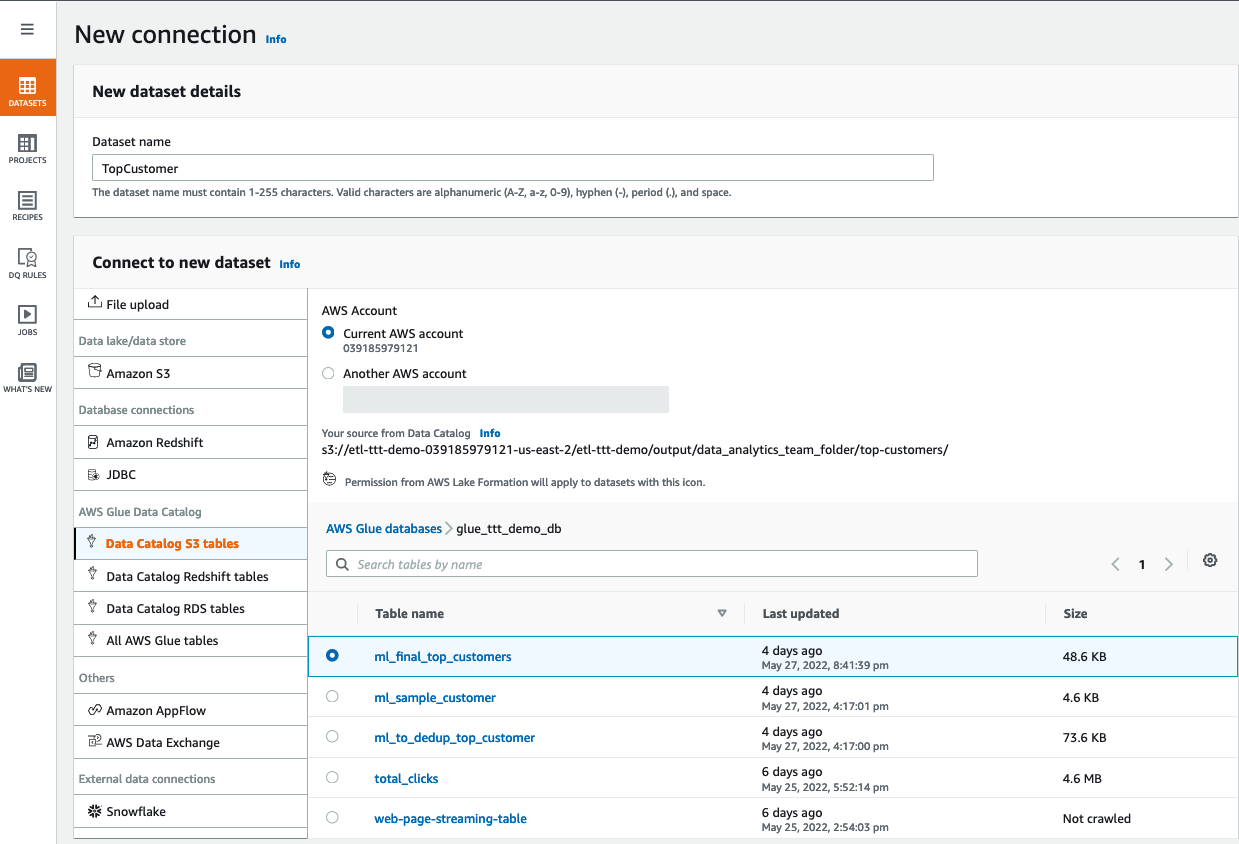This screenshot has width=1239, height=844.
Task: Click the Not crawled size cell
Action: tap(1097, 818)
